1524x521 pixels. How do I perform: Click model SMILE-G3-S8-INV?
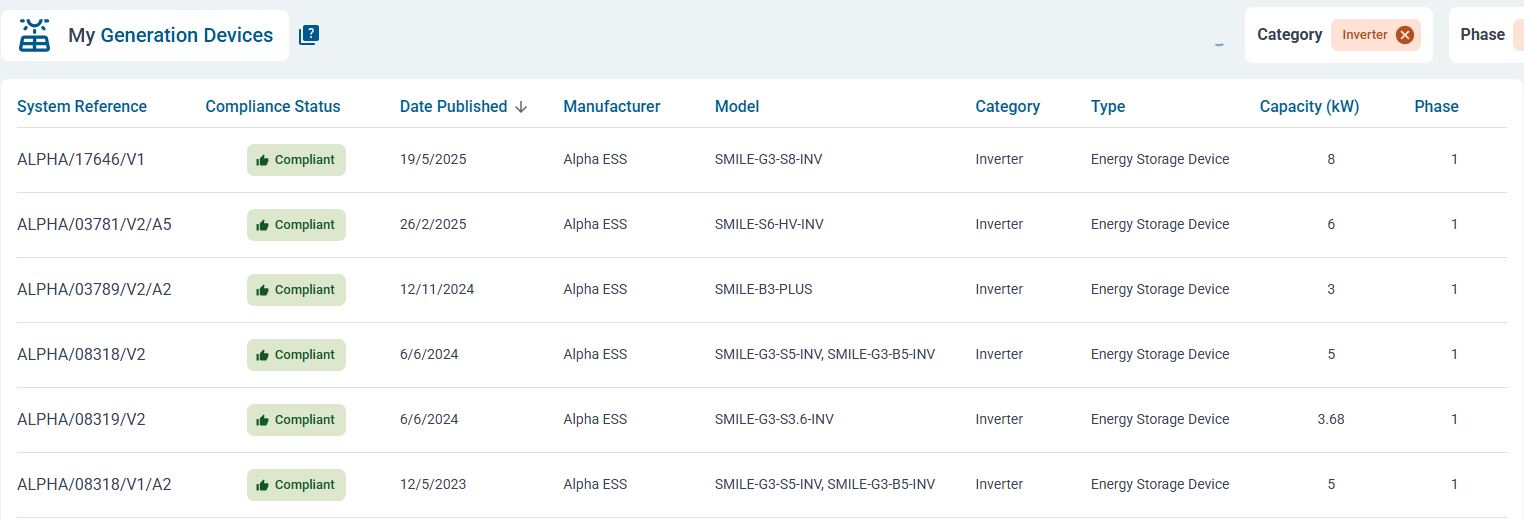769,159
